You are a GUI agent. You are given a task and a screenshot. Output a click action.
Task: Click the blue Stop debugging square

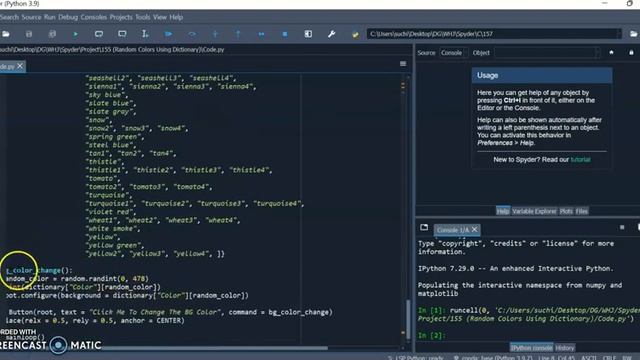285,34
